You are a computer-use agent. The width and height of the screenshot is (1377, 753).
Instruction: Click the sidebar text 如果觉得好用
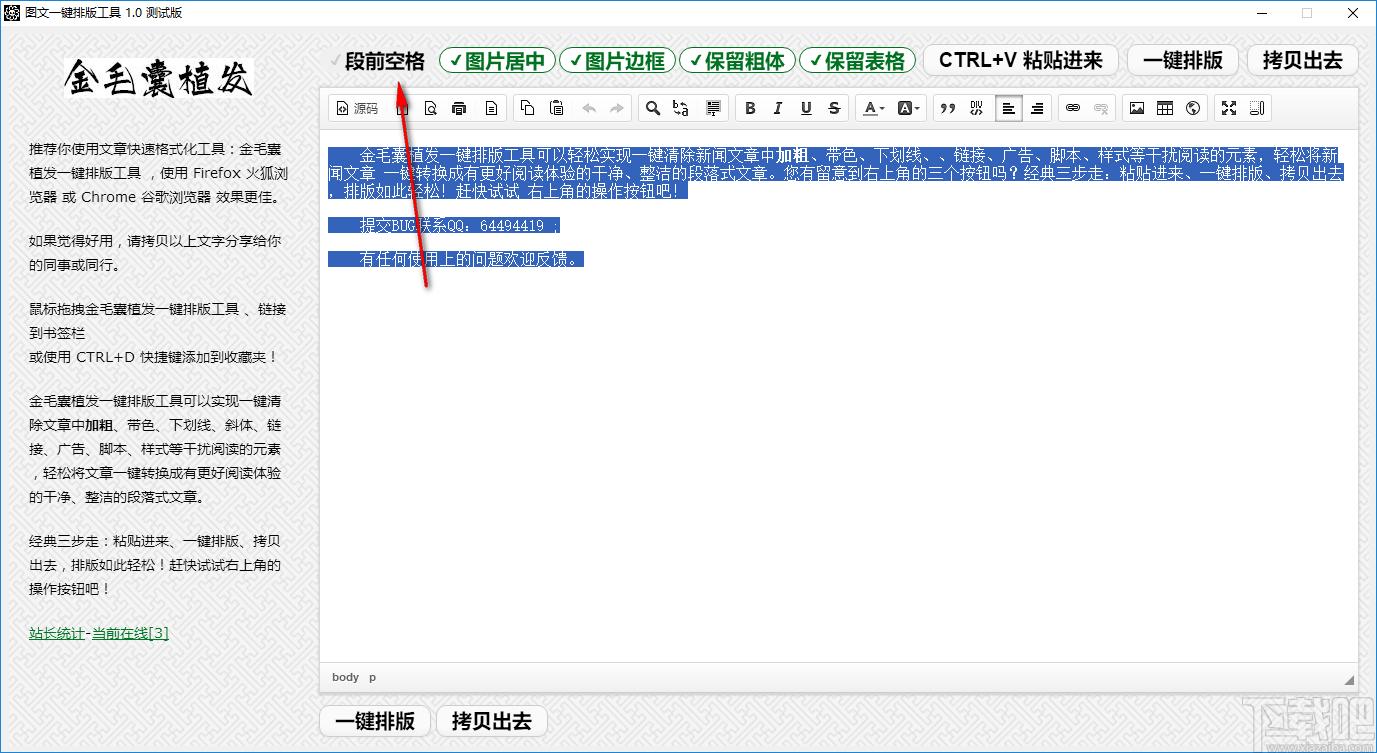[71, 241]
